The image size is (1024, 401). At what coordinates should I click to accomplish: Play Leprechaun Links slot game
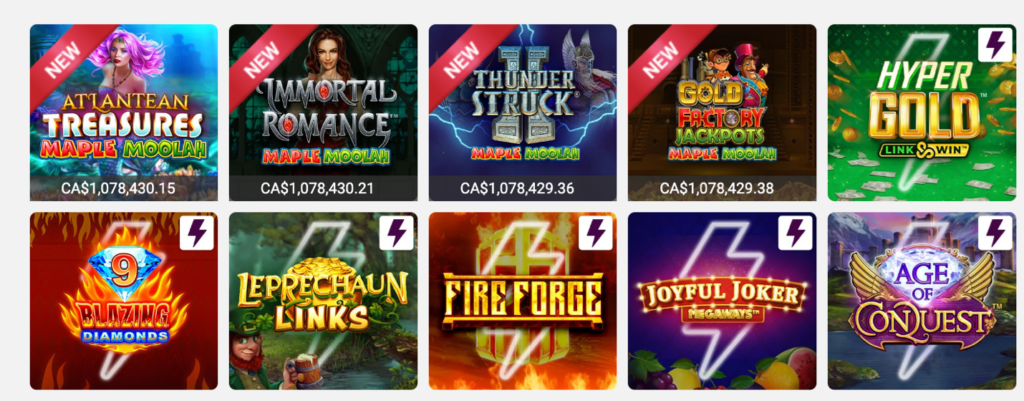coord(323,300)
